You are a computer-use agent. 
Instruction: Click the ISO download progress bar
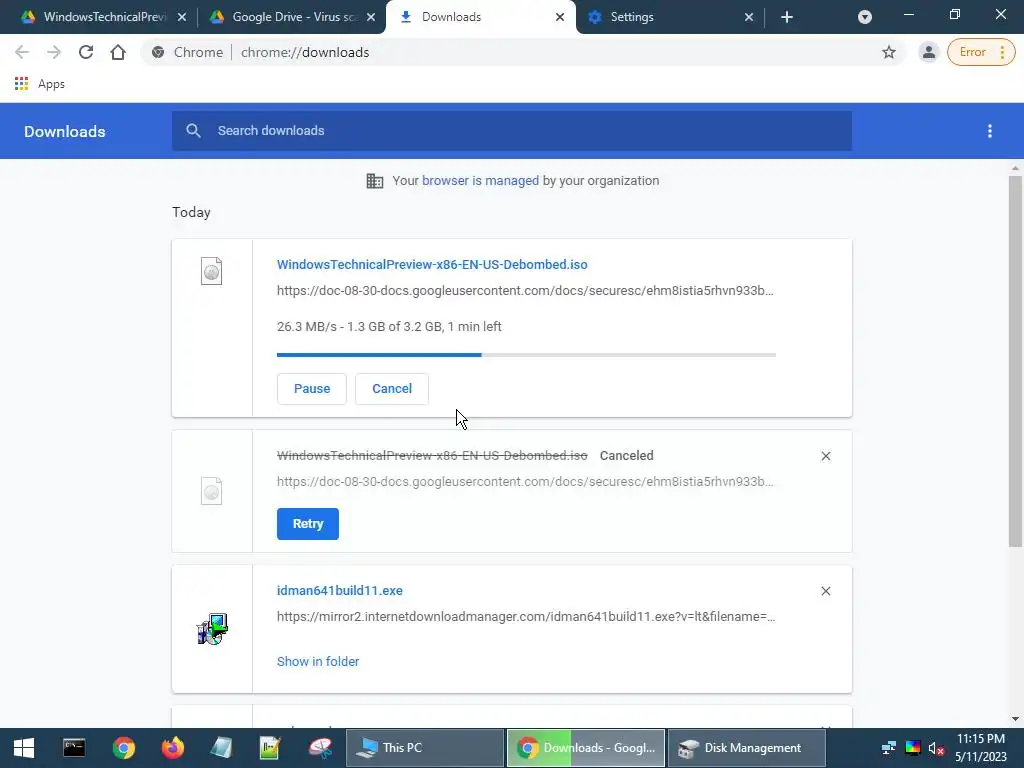coord(526,355)
